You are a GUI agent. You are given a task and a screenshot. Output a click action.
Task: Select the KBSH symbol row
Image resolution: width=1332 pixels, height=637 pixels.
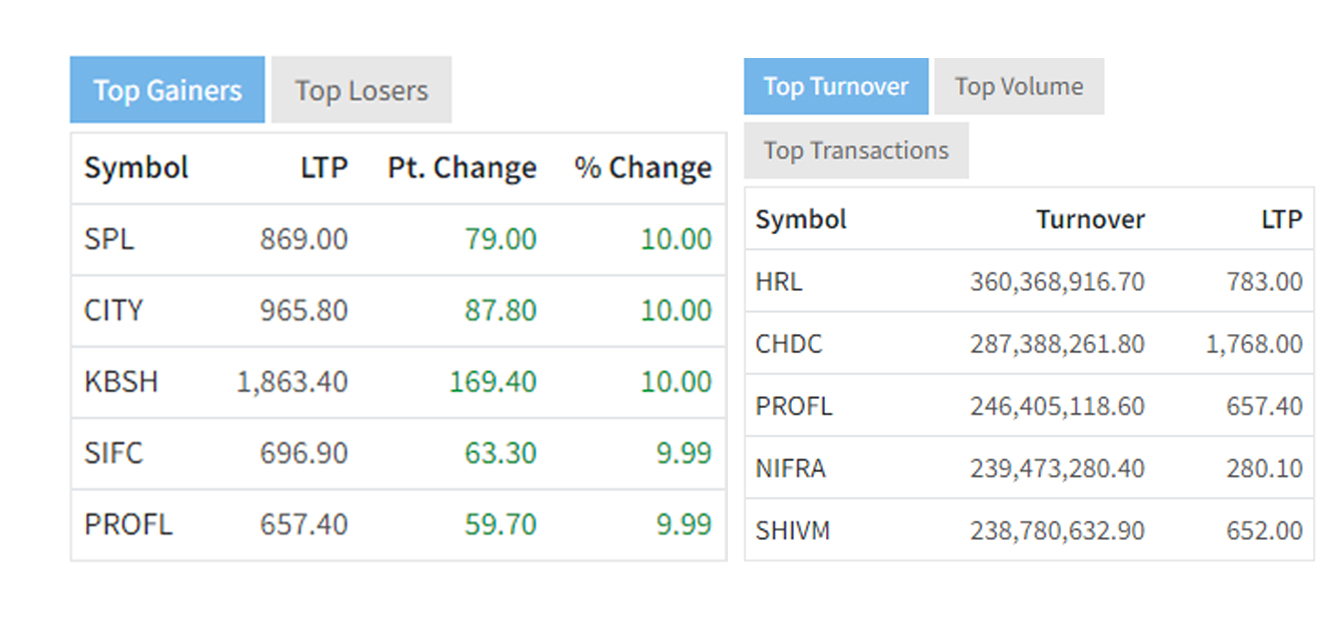click(121, 382)
